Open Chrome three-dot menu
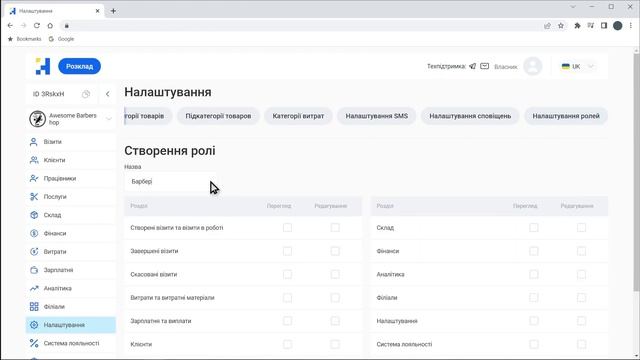 click(631, 25)
